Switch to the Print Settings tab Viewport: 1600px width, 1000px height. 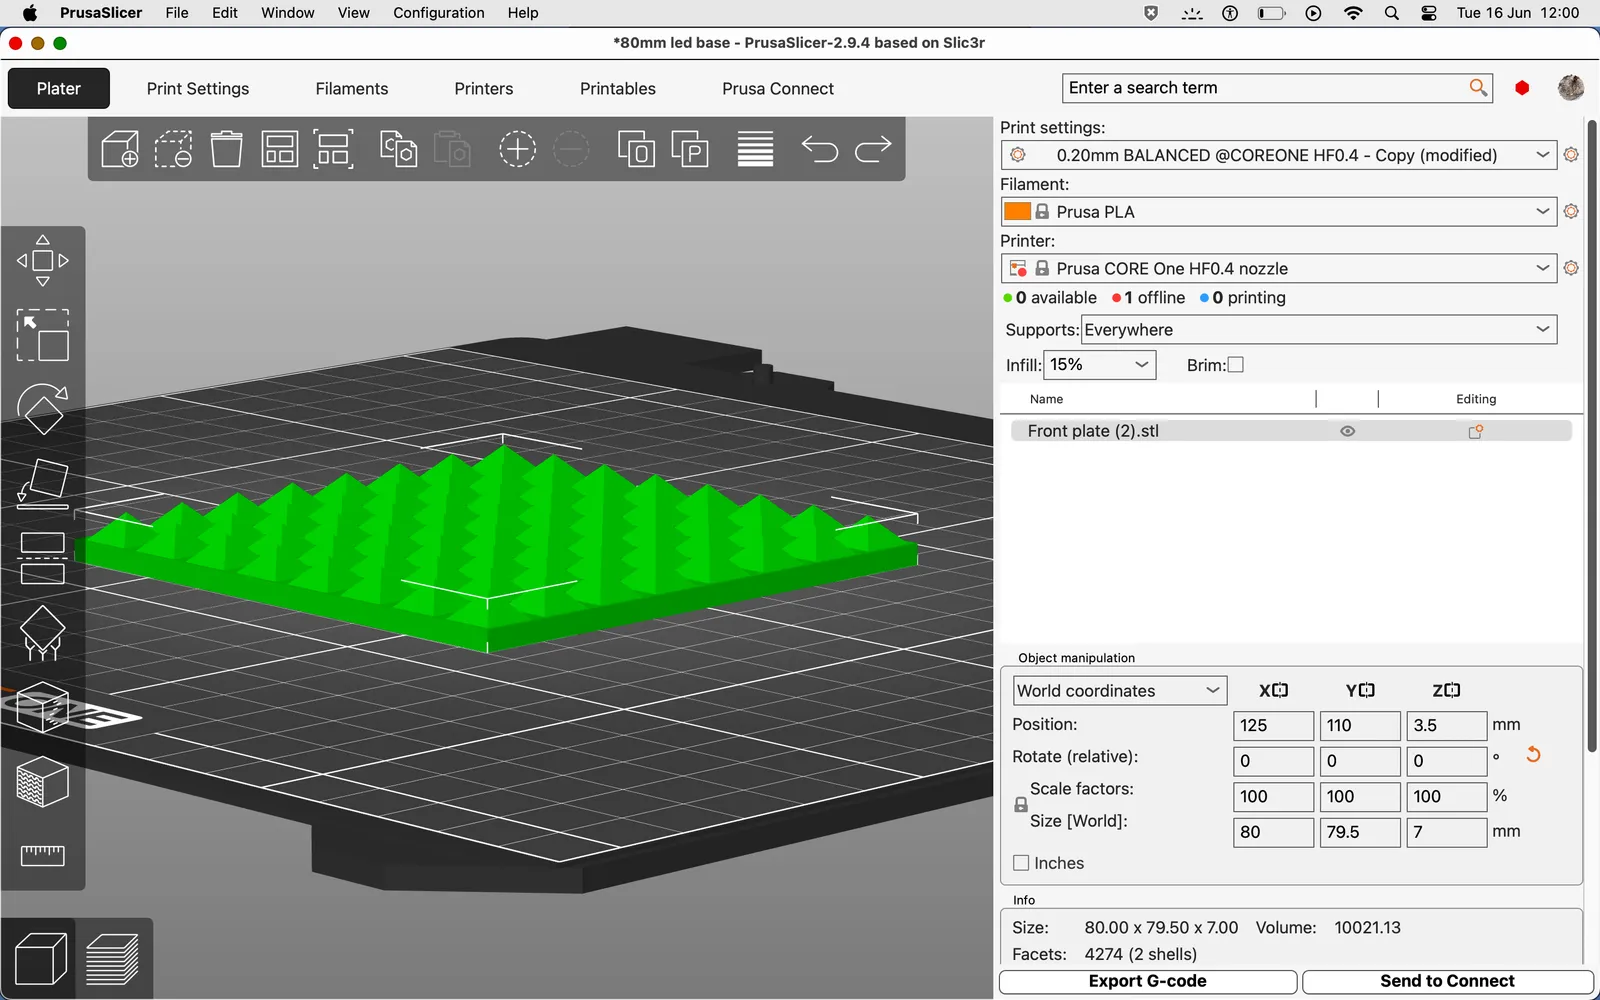pos(198,88)
